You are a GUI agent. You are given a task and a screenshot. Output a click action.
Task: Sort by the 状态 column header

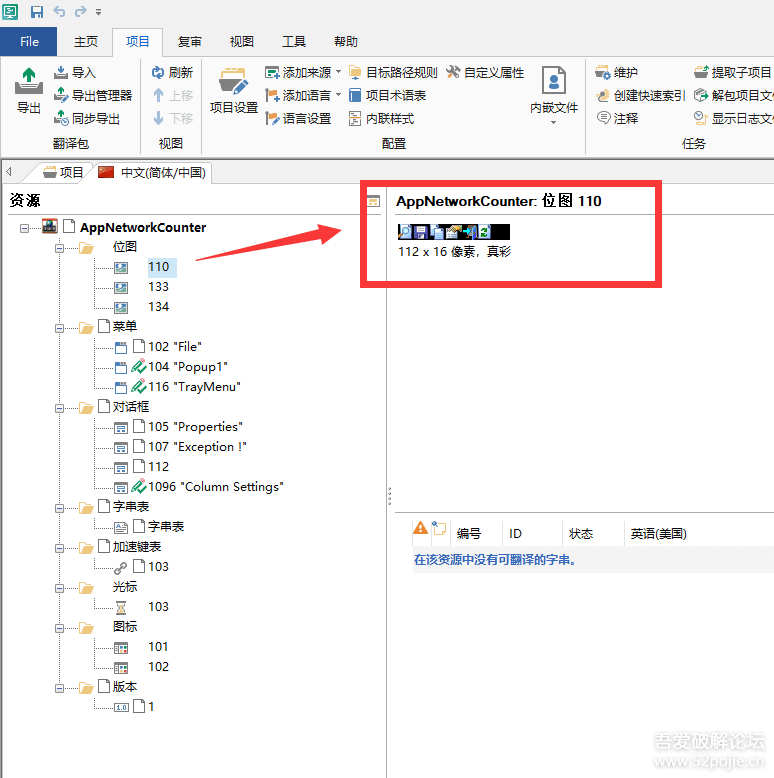[581, 534]
